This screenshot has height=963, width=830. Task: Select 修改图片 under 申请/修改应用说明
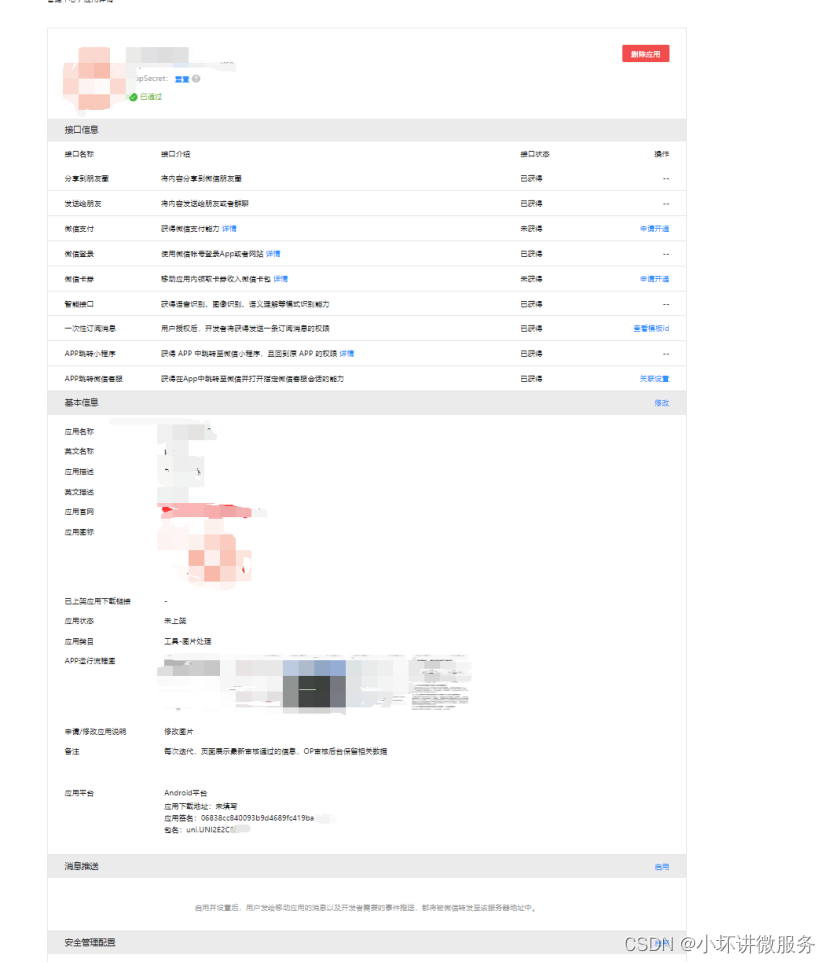pyautogui.click(x=179, y=731)
